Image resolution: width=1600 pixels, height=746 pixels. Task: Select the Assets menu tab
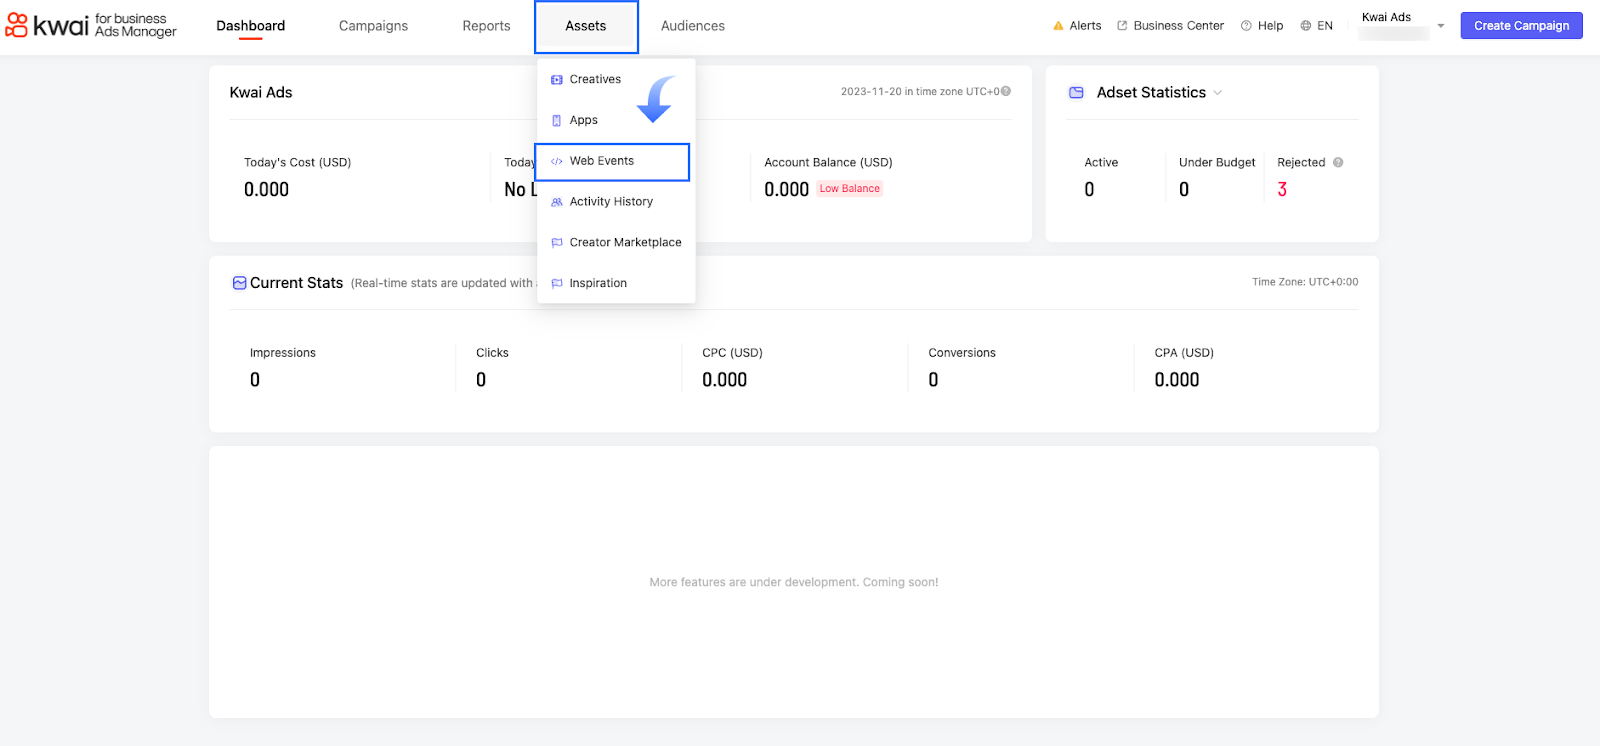pyautogui.click(x=586, y=26)
